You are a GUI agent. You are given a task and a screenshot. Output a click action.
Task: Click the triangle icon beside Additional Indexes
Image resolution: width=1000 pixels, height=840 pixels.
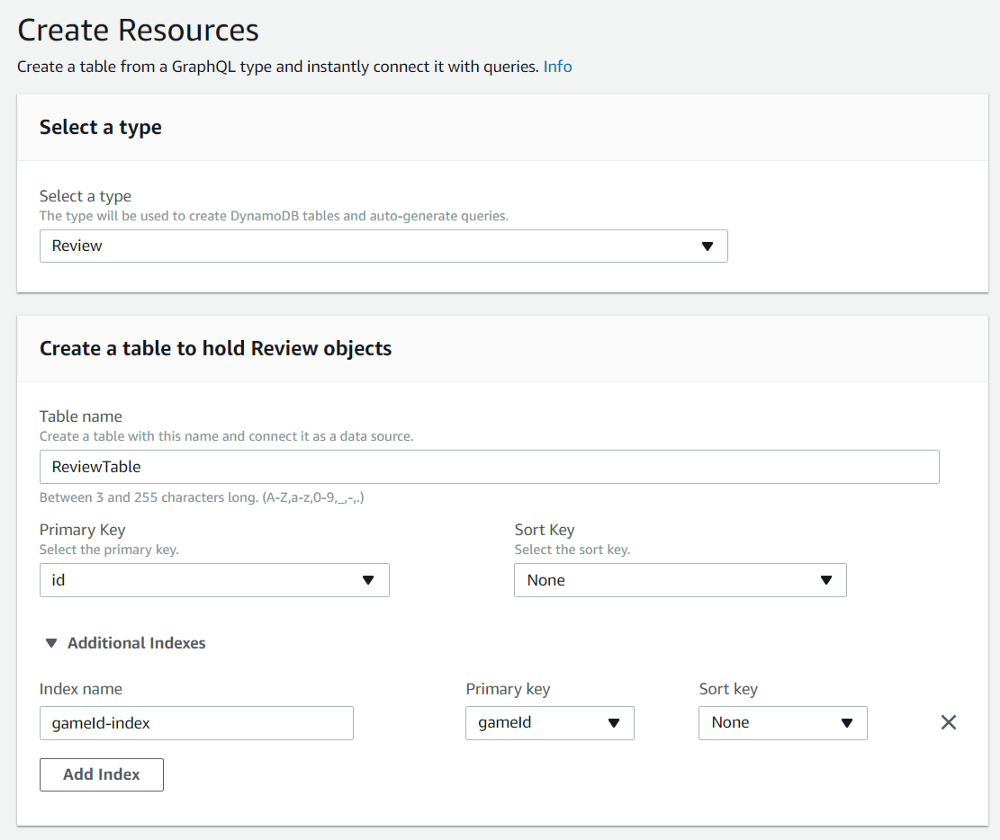[52, 643]
